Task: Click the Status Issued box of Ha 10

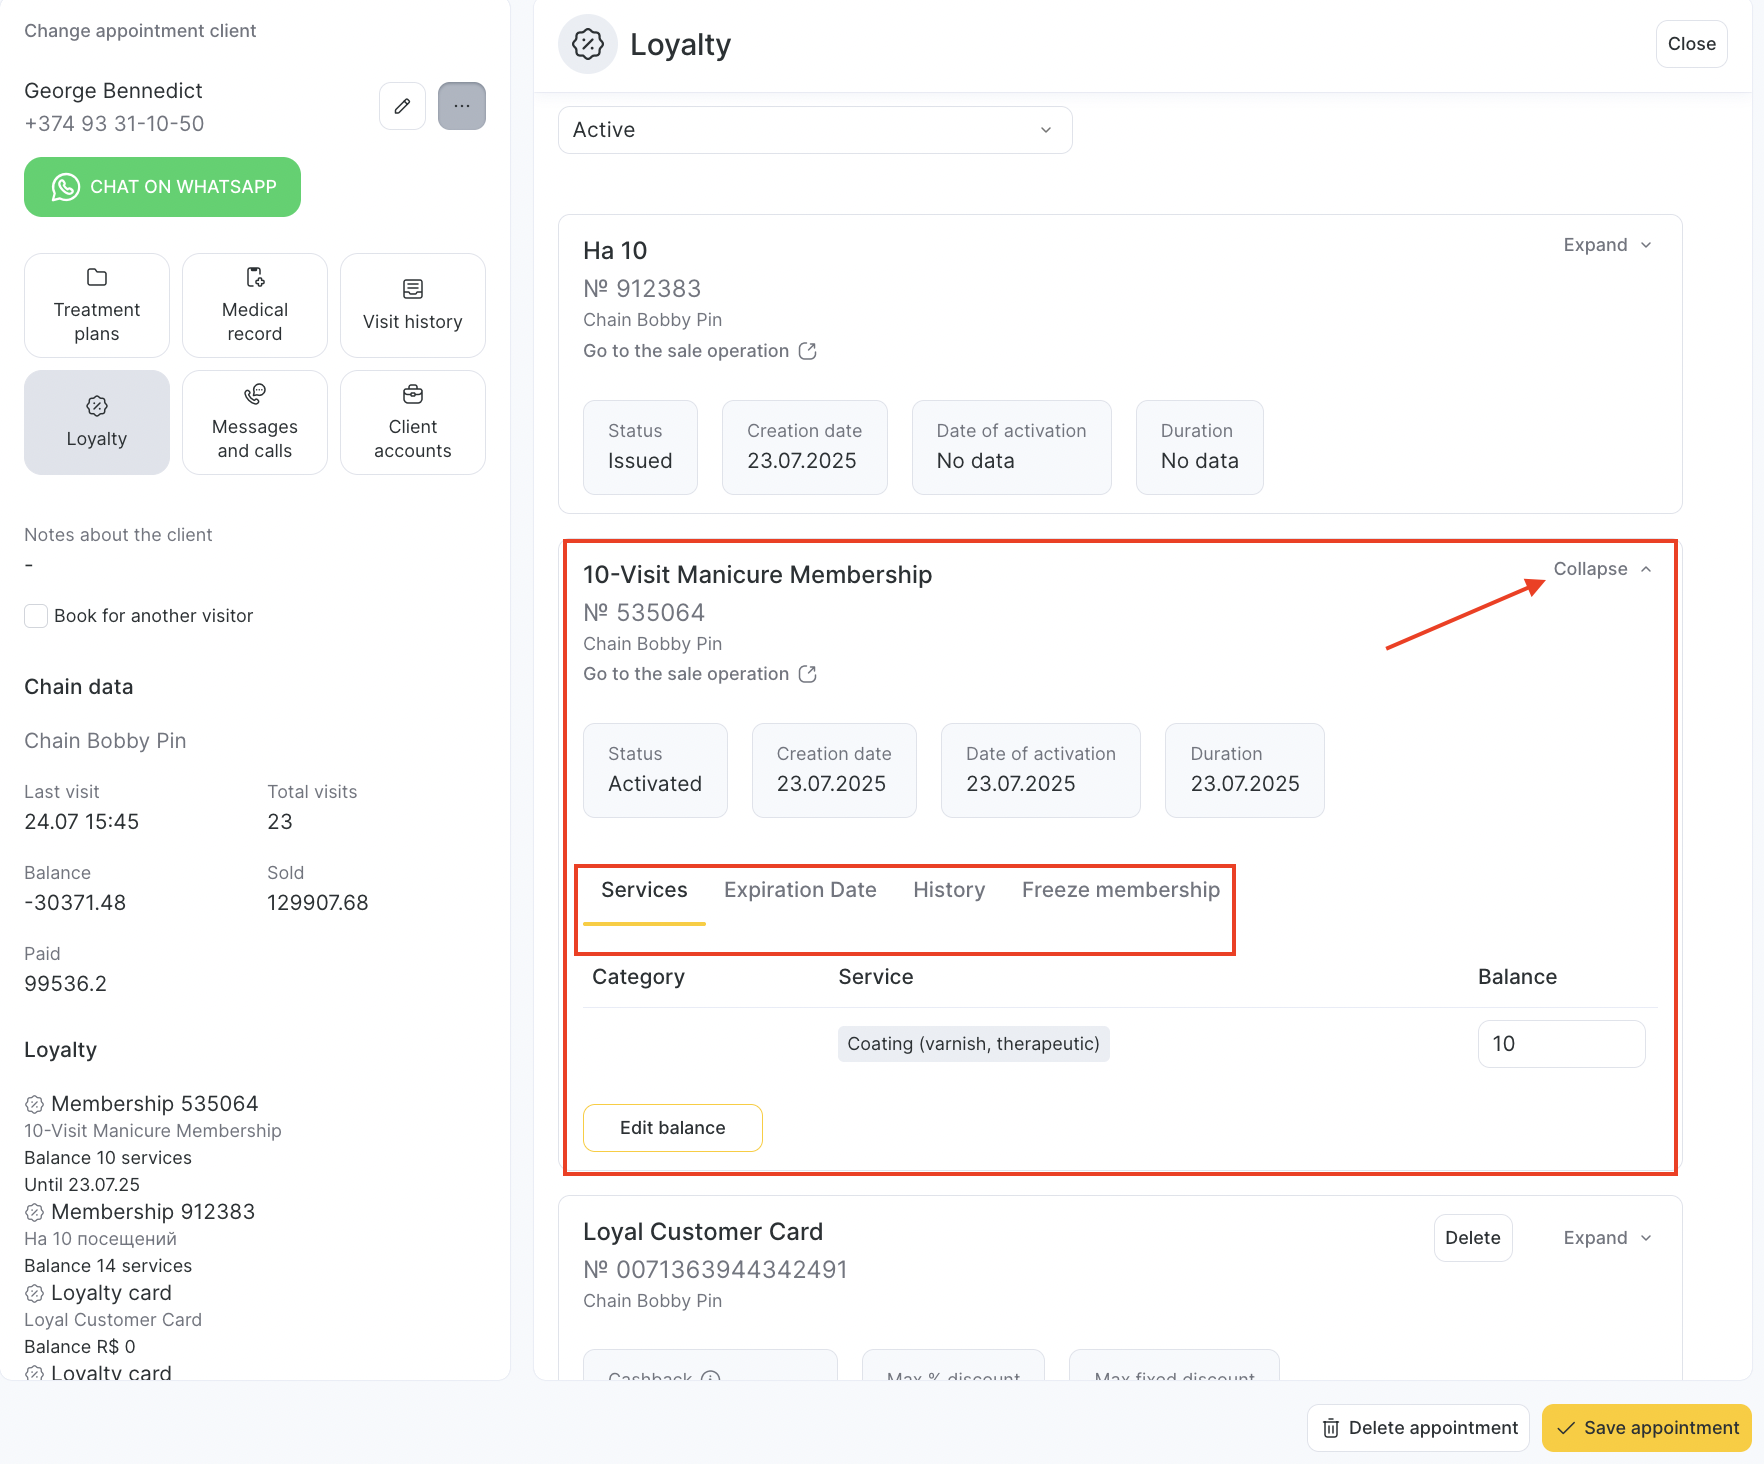Action: pos(640,447)
